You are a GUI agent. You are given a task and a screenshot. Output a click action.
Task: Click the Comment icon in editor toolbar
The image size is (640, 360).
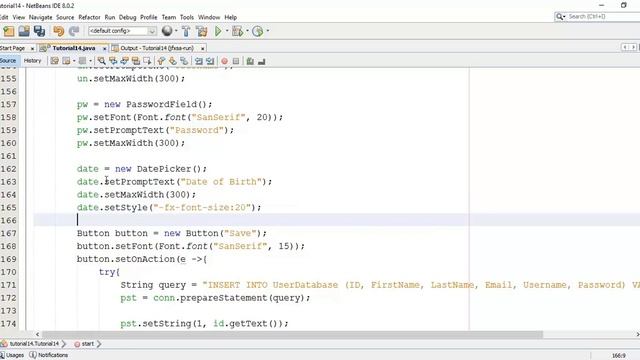coord(250,61)
